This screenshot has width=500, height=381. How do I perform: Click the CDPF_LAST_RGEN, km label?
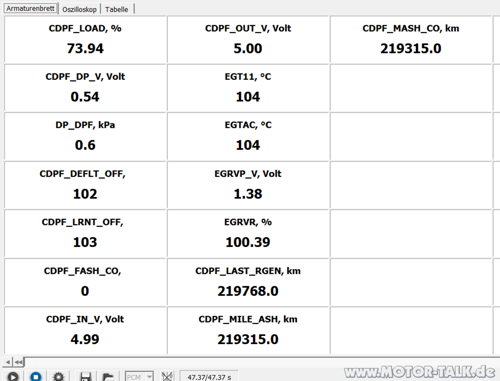(248, 271)
